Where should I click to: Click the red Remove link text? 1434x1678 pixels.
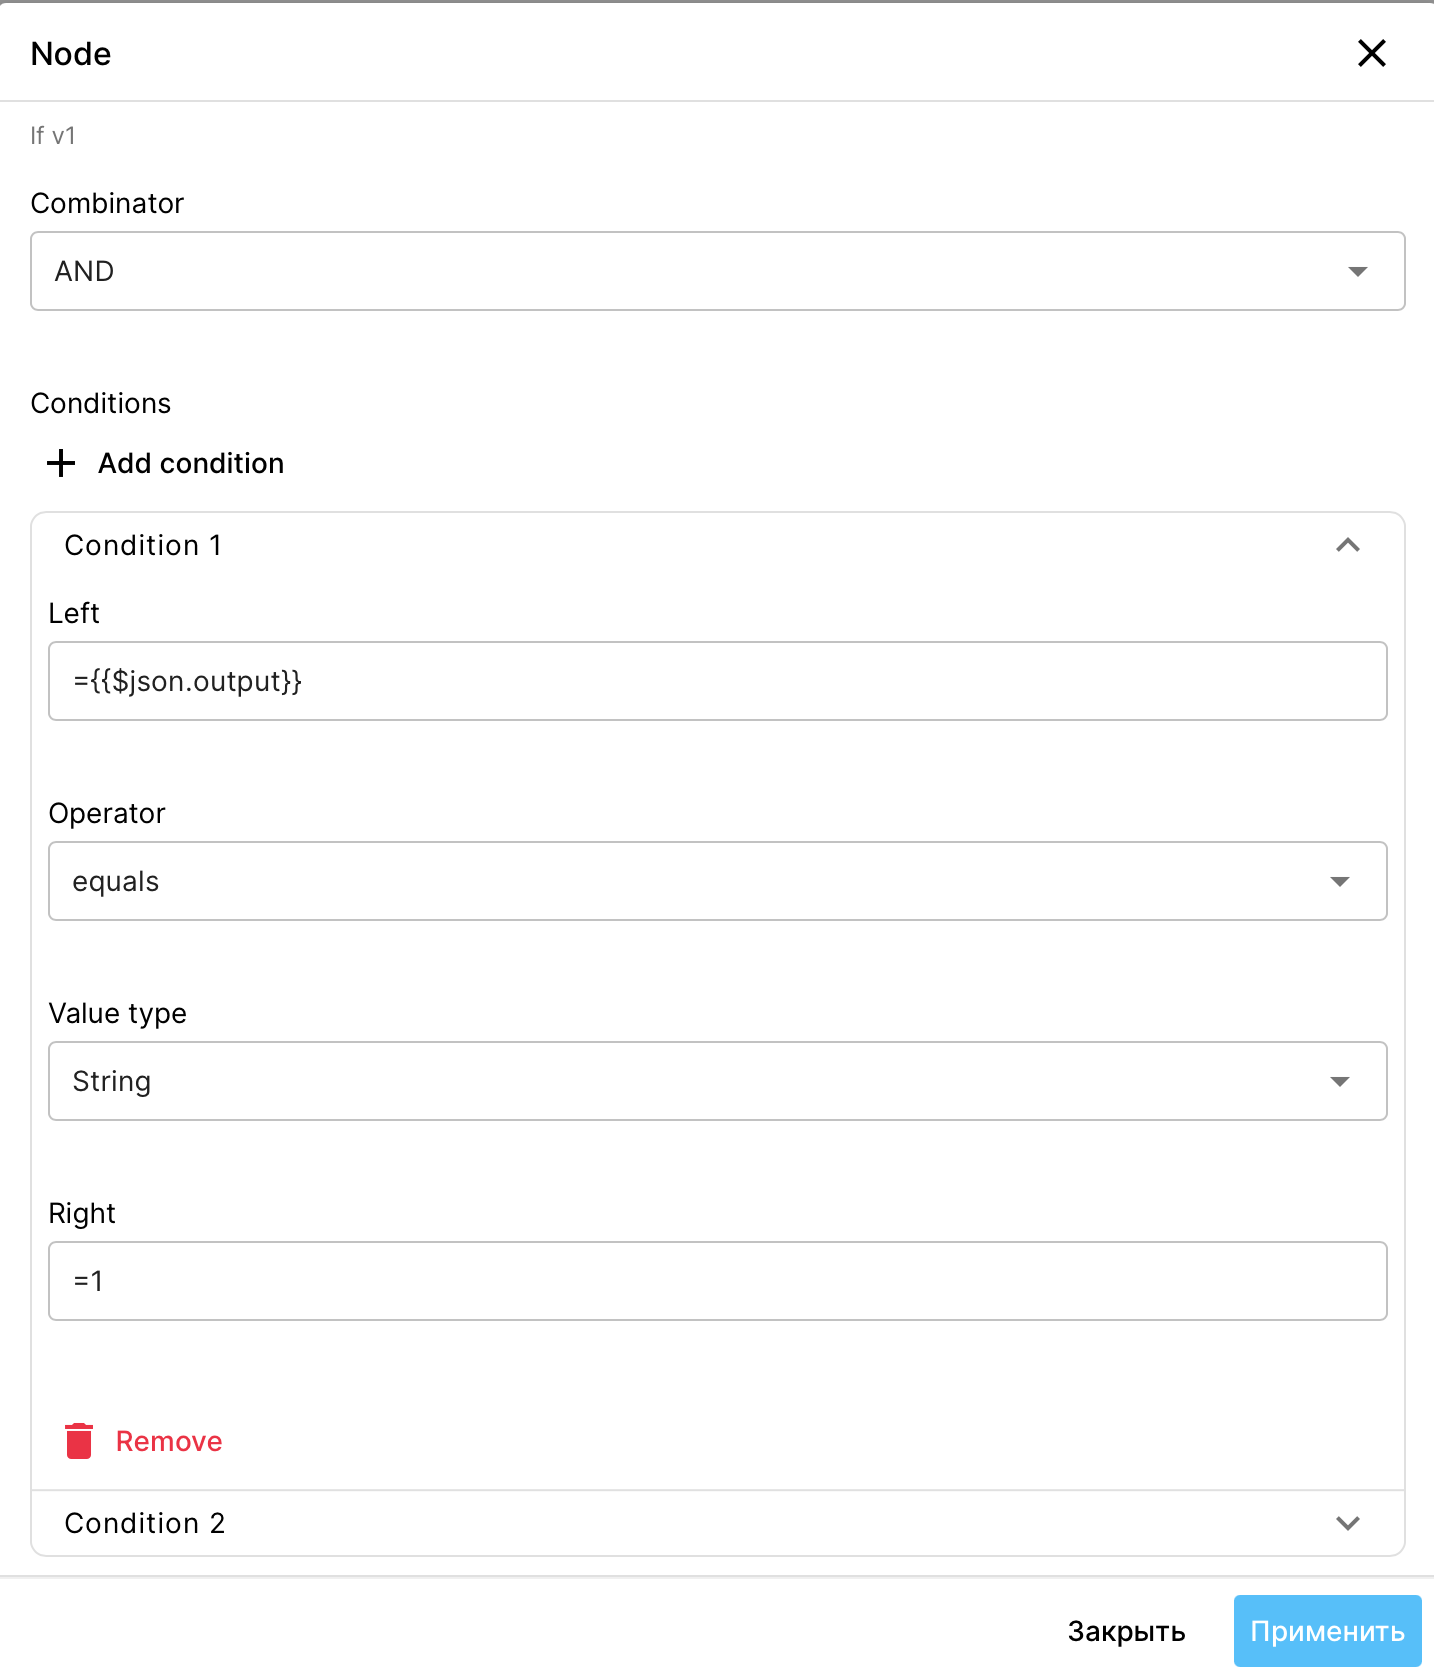click(169, 1441)
